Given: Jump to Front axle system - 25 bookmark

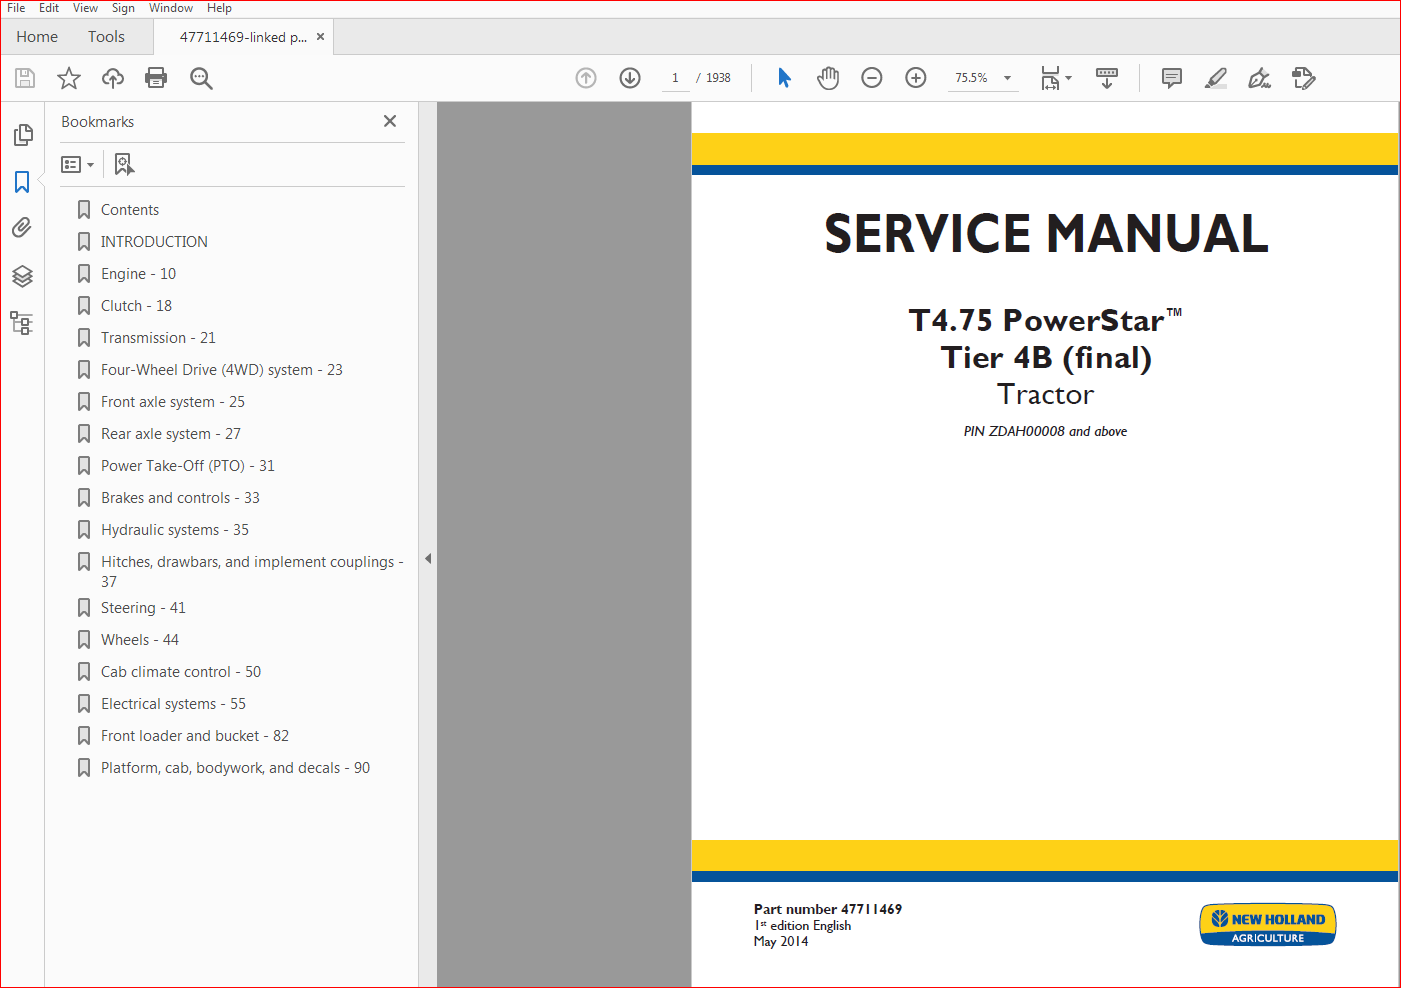Looking at the screenshot, I should click(172, 402).
